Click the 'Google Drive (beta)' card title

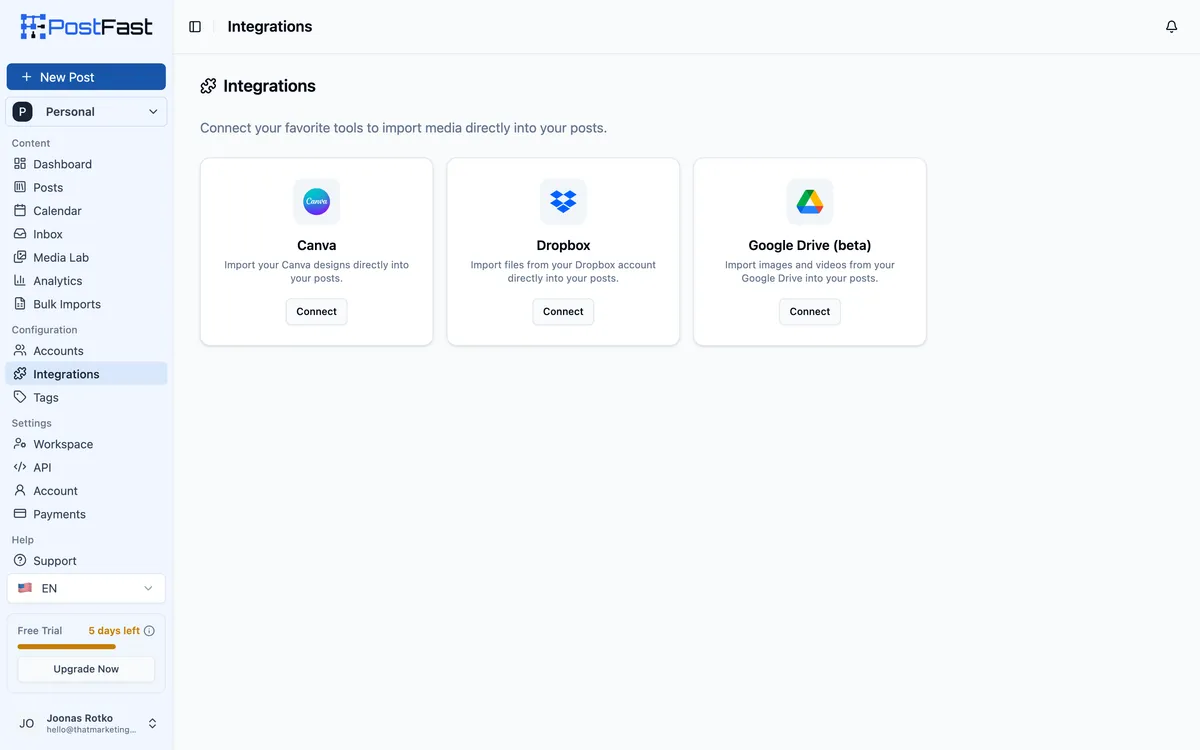(810, 245)
